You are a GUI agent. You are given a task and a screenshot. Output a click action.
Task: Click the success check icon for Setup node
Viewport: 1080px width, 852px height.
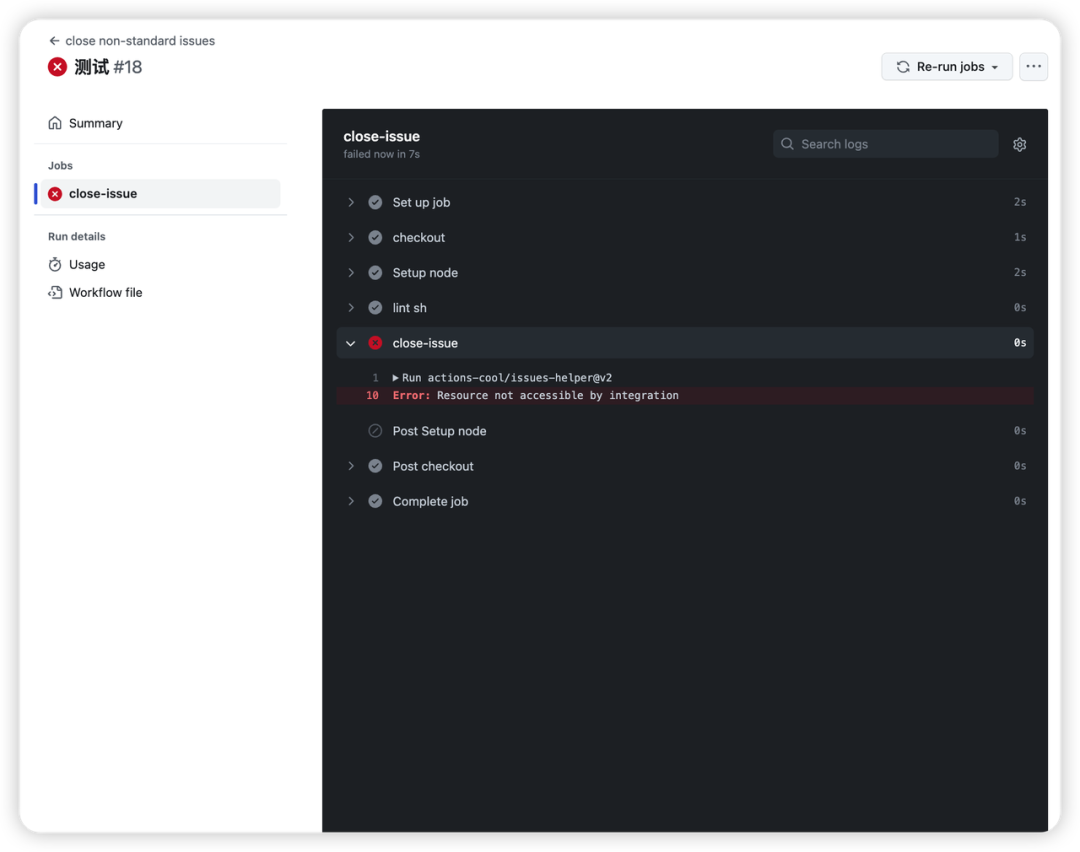375,273
